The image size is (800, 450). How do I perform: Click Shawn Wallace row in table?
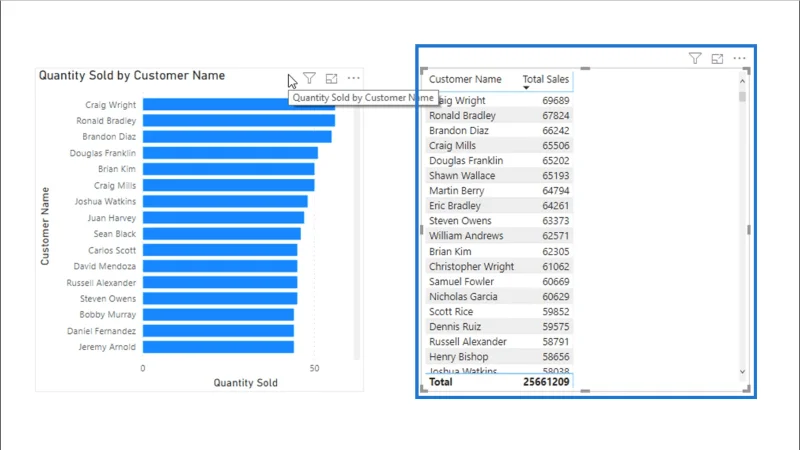coord(498,176)
